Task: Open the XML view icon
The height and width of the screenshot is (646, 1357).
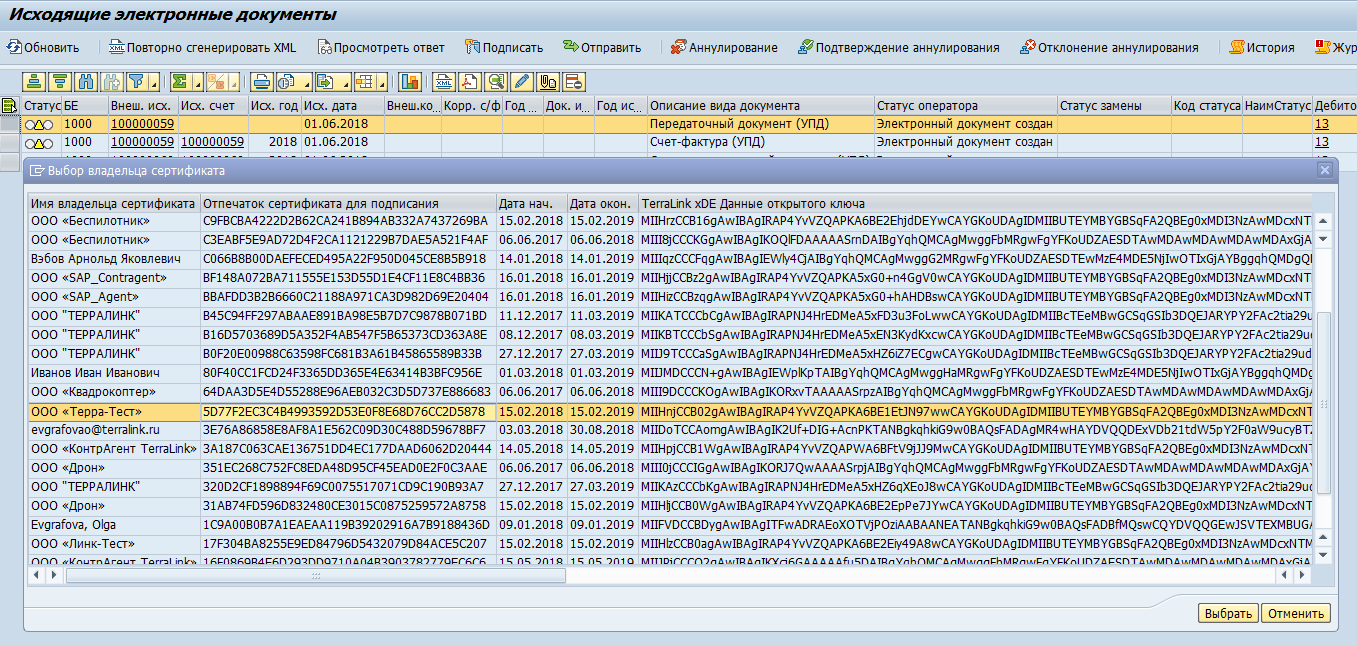Action: 445,82
